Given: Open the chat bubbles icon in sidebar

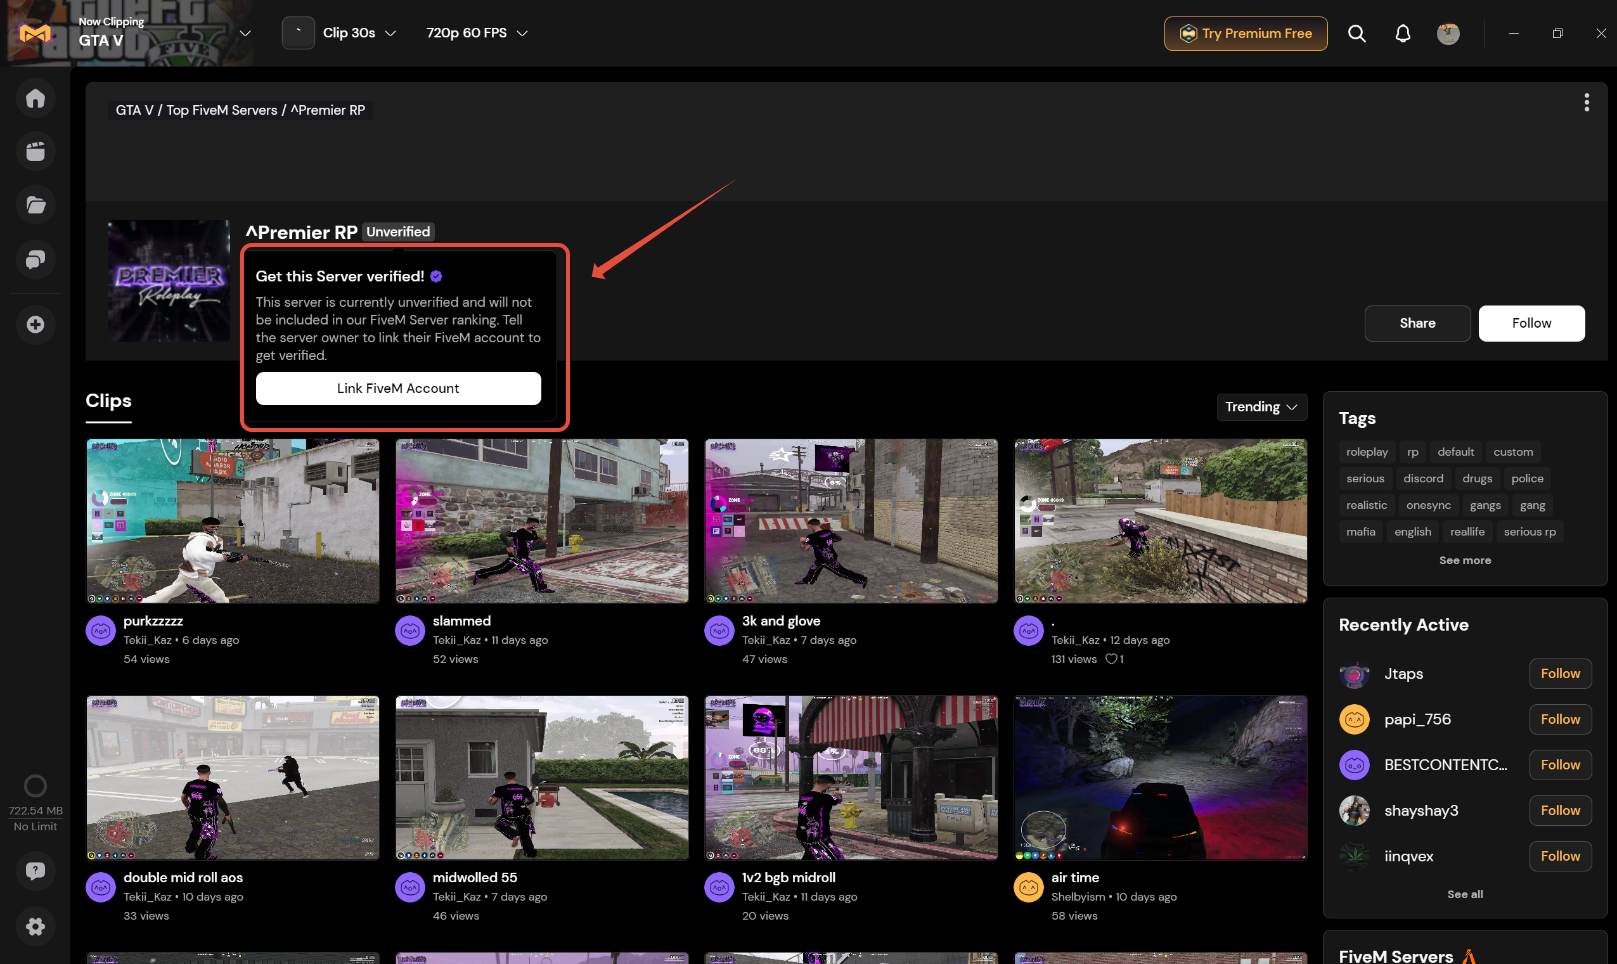Looking at the screenshot, I should point(35,259).
